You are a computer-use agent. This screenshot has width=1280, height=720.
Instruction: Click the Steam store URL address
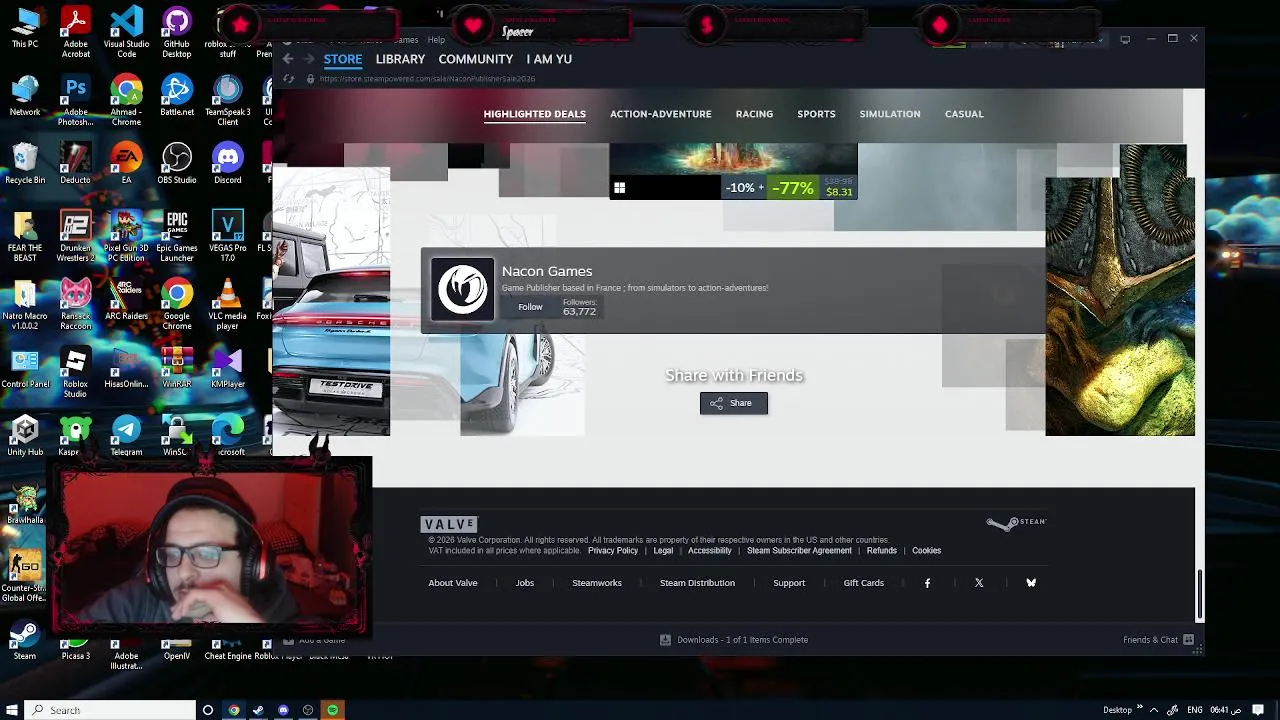[x=427, y=79]
